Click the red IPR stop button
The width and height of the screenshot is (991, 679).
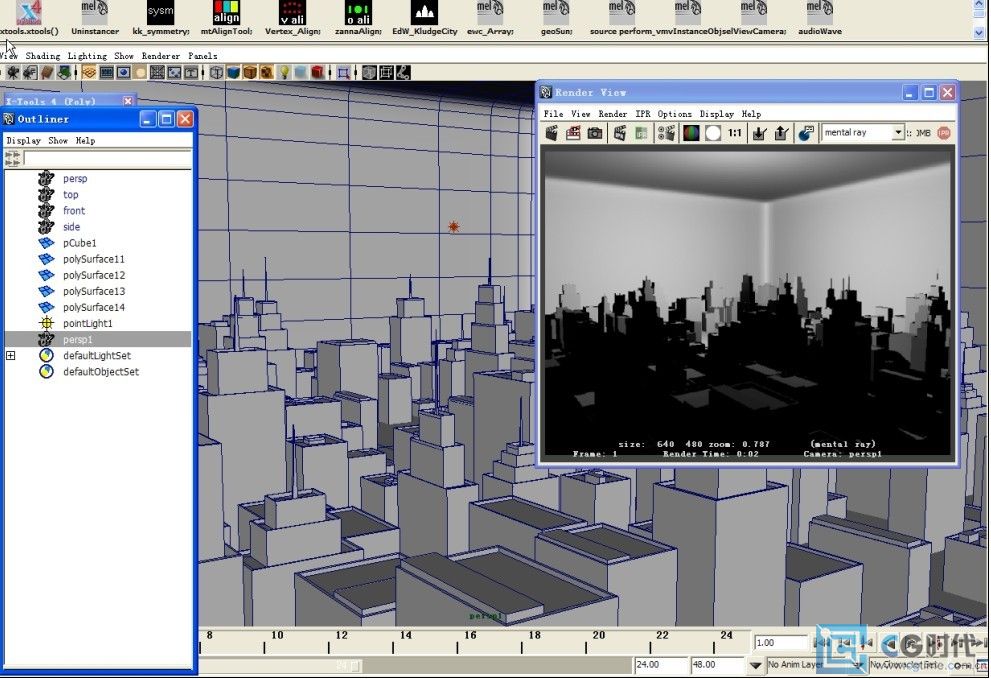coord(943,133)
